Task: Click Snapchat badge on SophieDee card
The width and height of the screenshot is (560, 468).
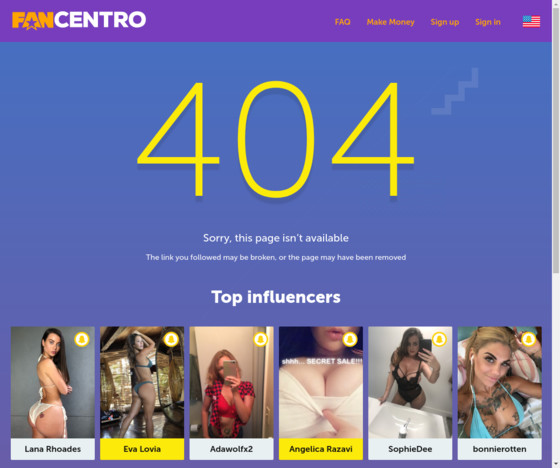Action: pos(439,339)
